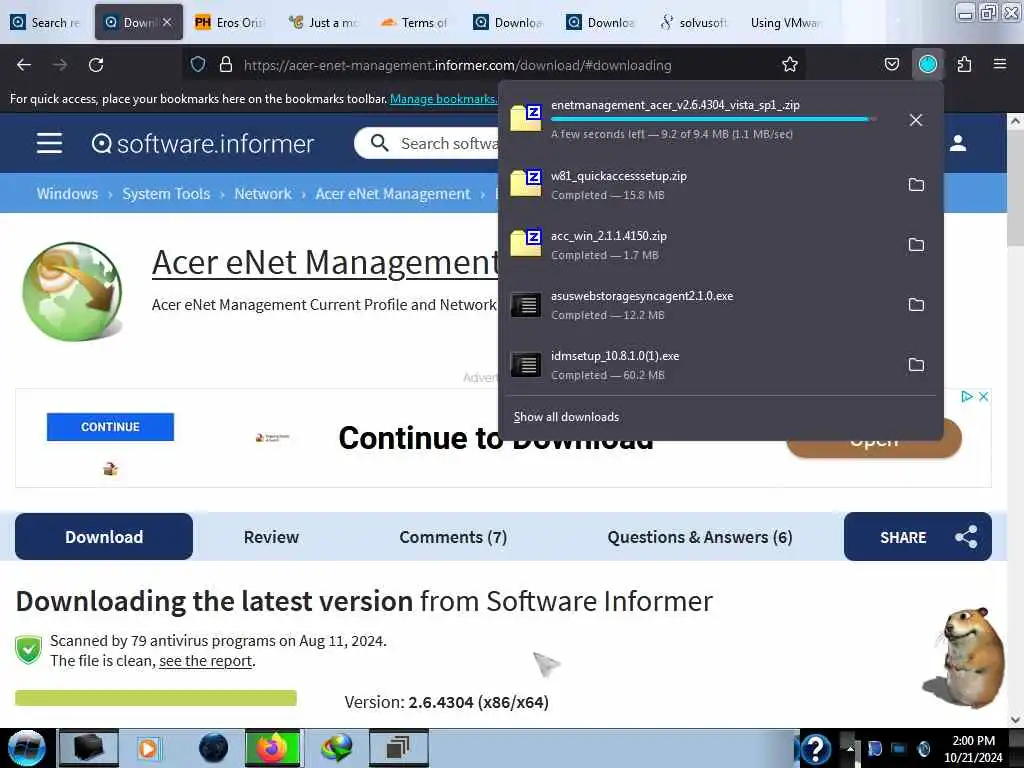Click the enetmanagement download progress bar
This screenshot has height=768, width=1024.
712,120
